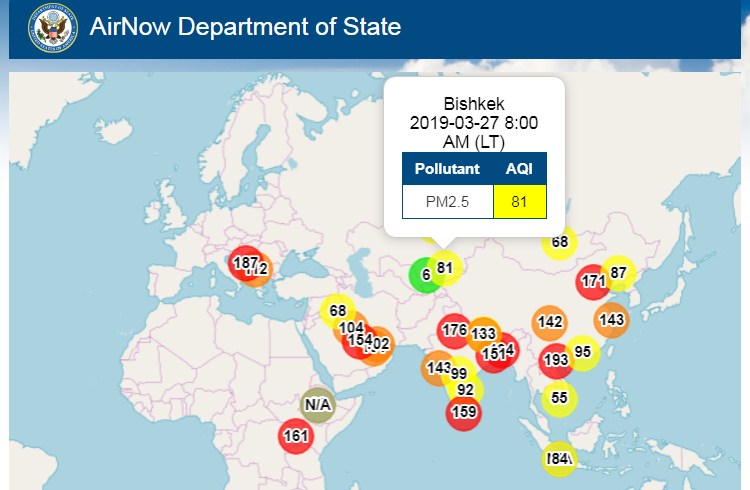Click the Pollutant column header in popup
The width and height of the screenshot is (750, 490).
pyautogui.click(x=448, y=169)
